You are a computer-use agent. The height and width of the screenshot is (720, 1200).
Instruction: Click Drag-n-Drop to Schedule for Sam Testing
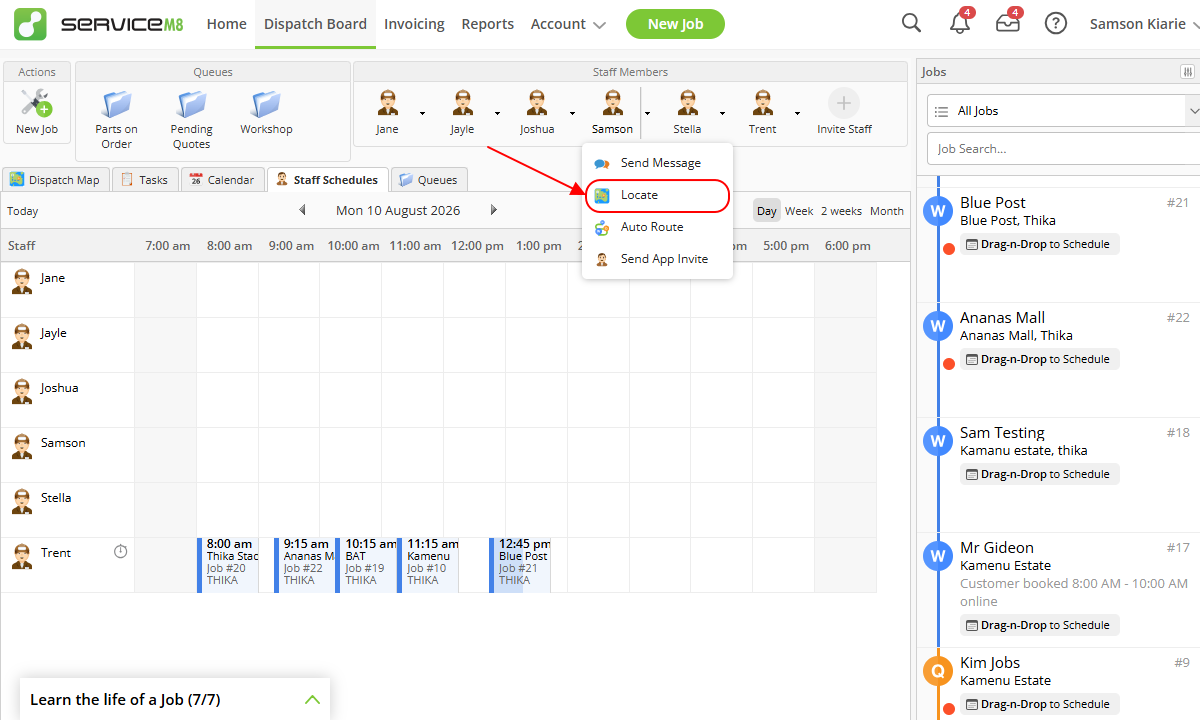[x=1040, y=474]
